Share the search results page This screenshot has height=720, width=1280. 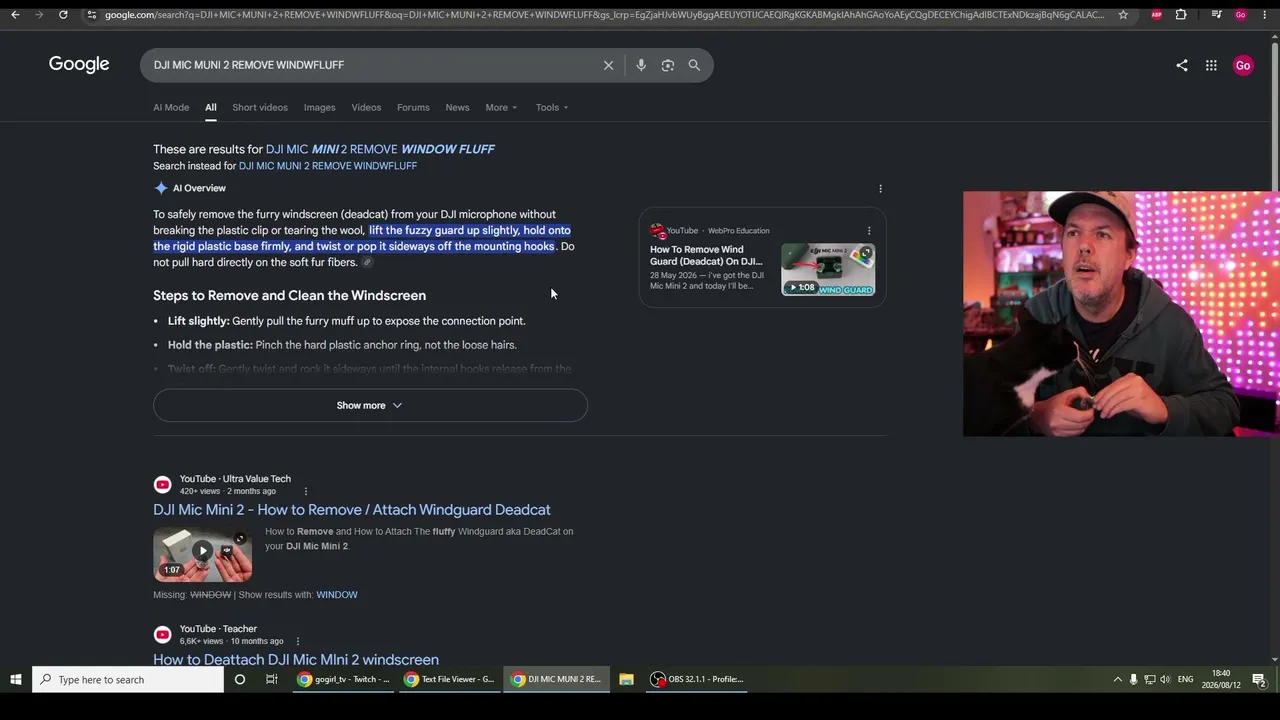click(1182, 65)
